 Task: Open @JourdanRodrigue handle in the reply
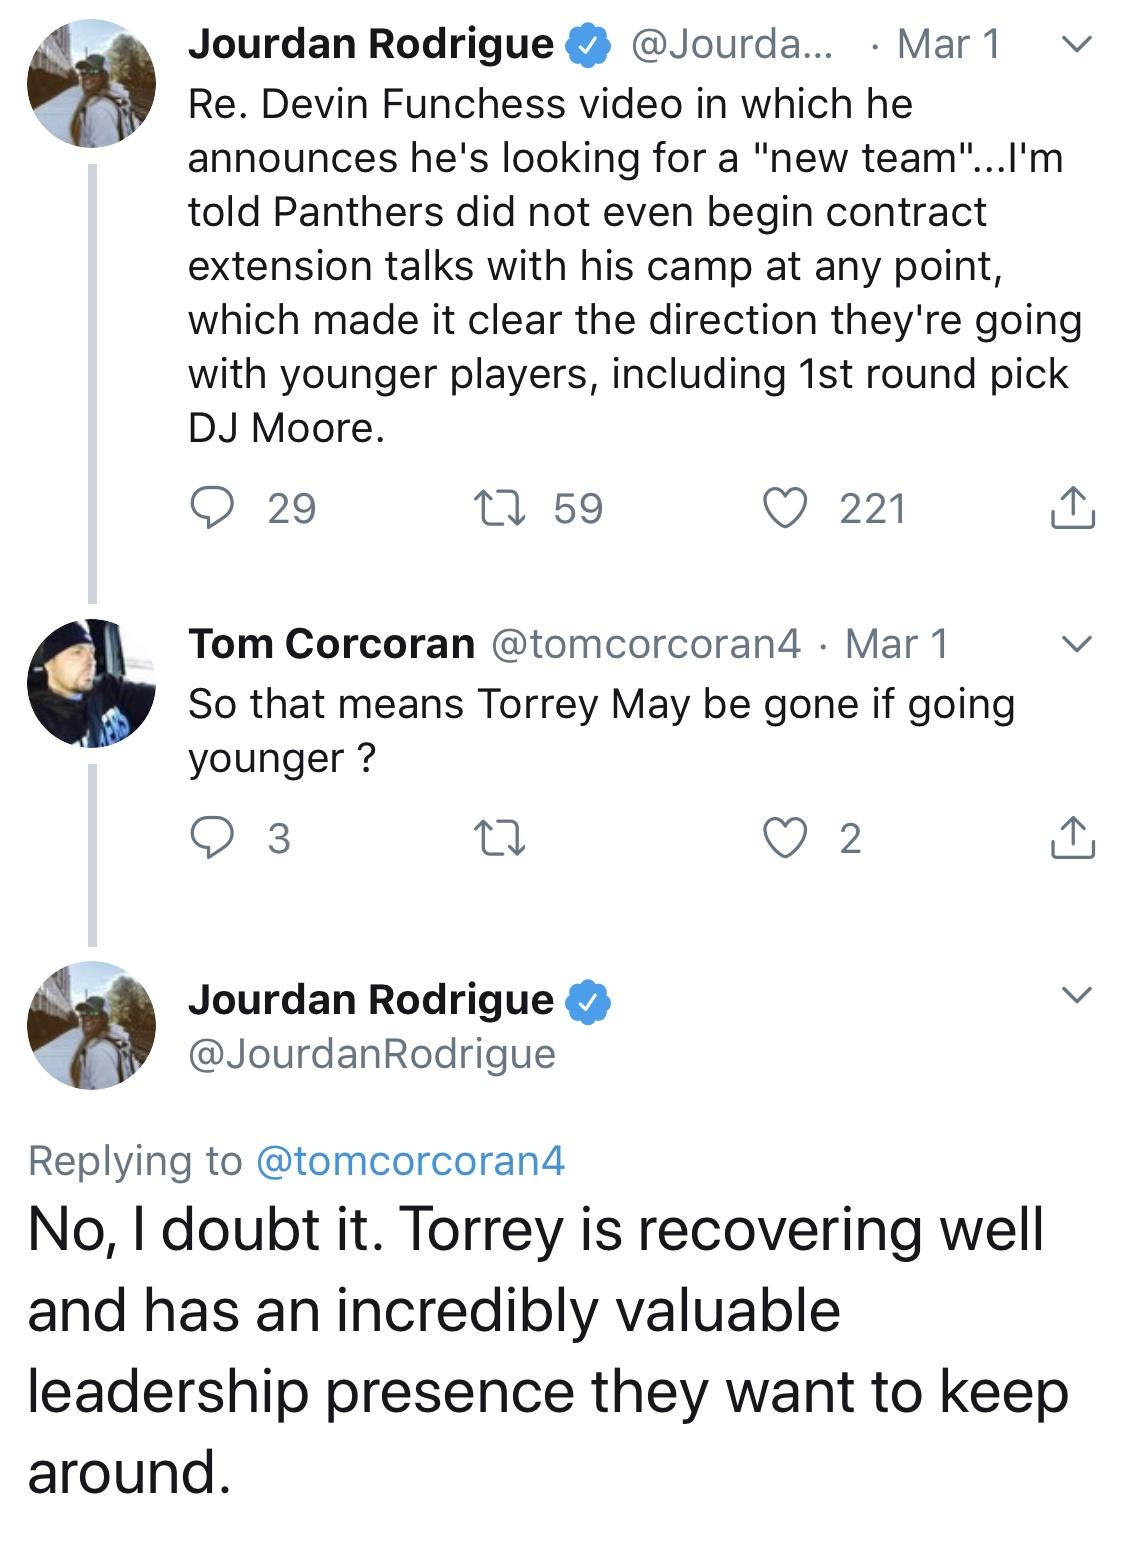pos(372,1053)
